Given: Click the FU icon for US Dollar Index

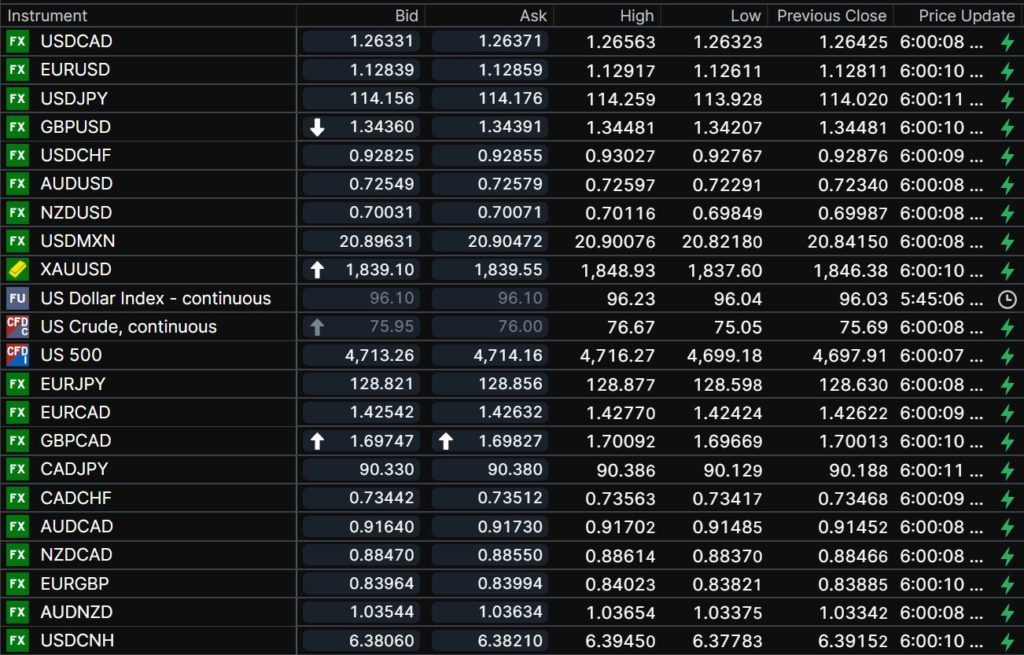Looking at the screenshot, I should point(17,298).
